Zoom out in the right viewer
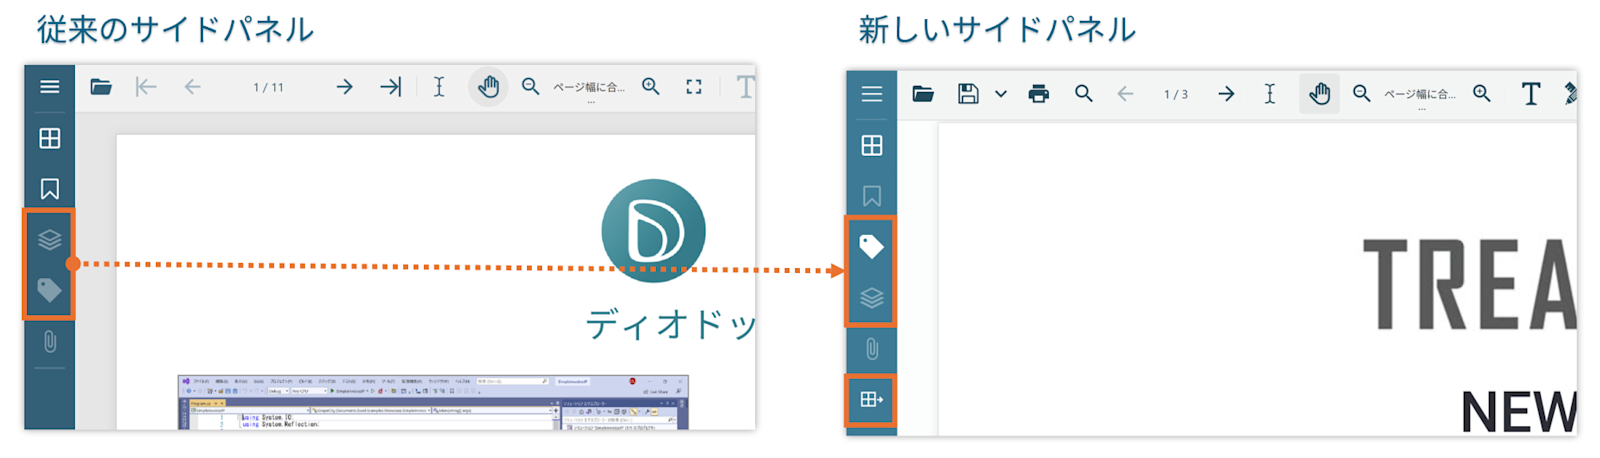1600x458 pixels. [x=1362, y=94]
